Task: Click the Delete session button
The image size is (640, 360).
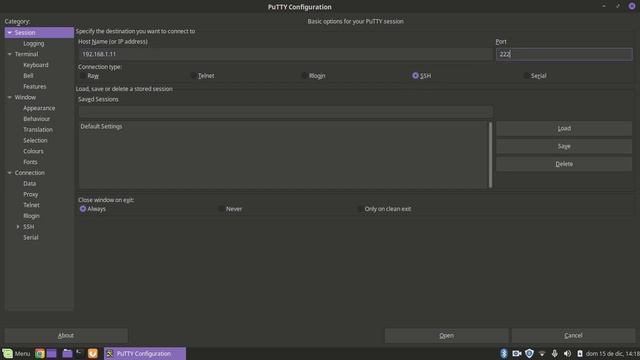Action: (x=564, y=164)
